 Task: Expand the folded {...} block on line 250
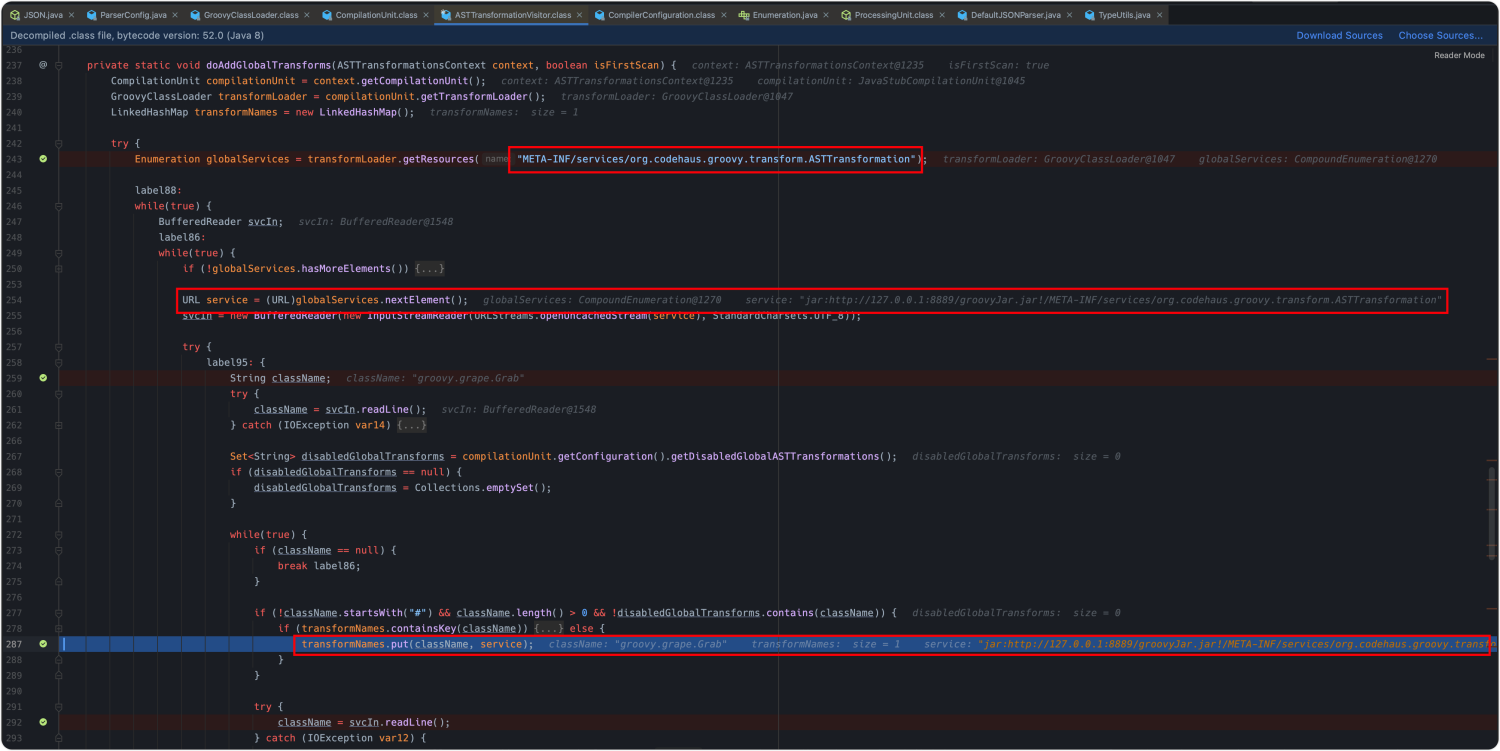tap(430, 269)
